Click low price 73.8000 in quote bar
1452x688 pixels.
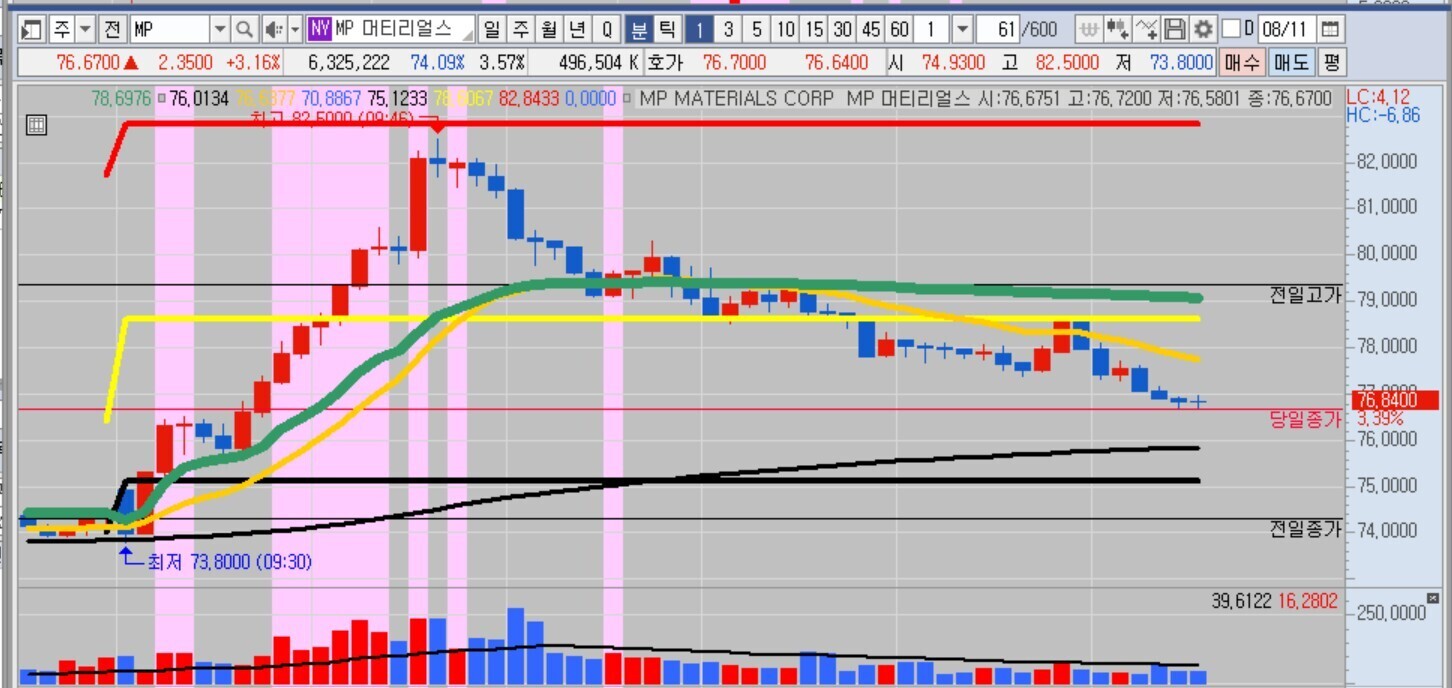point(1181,63)
